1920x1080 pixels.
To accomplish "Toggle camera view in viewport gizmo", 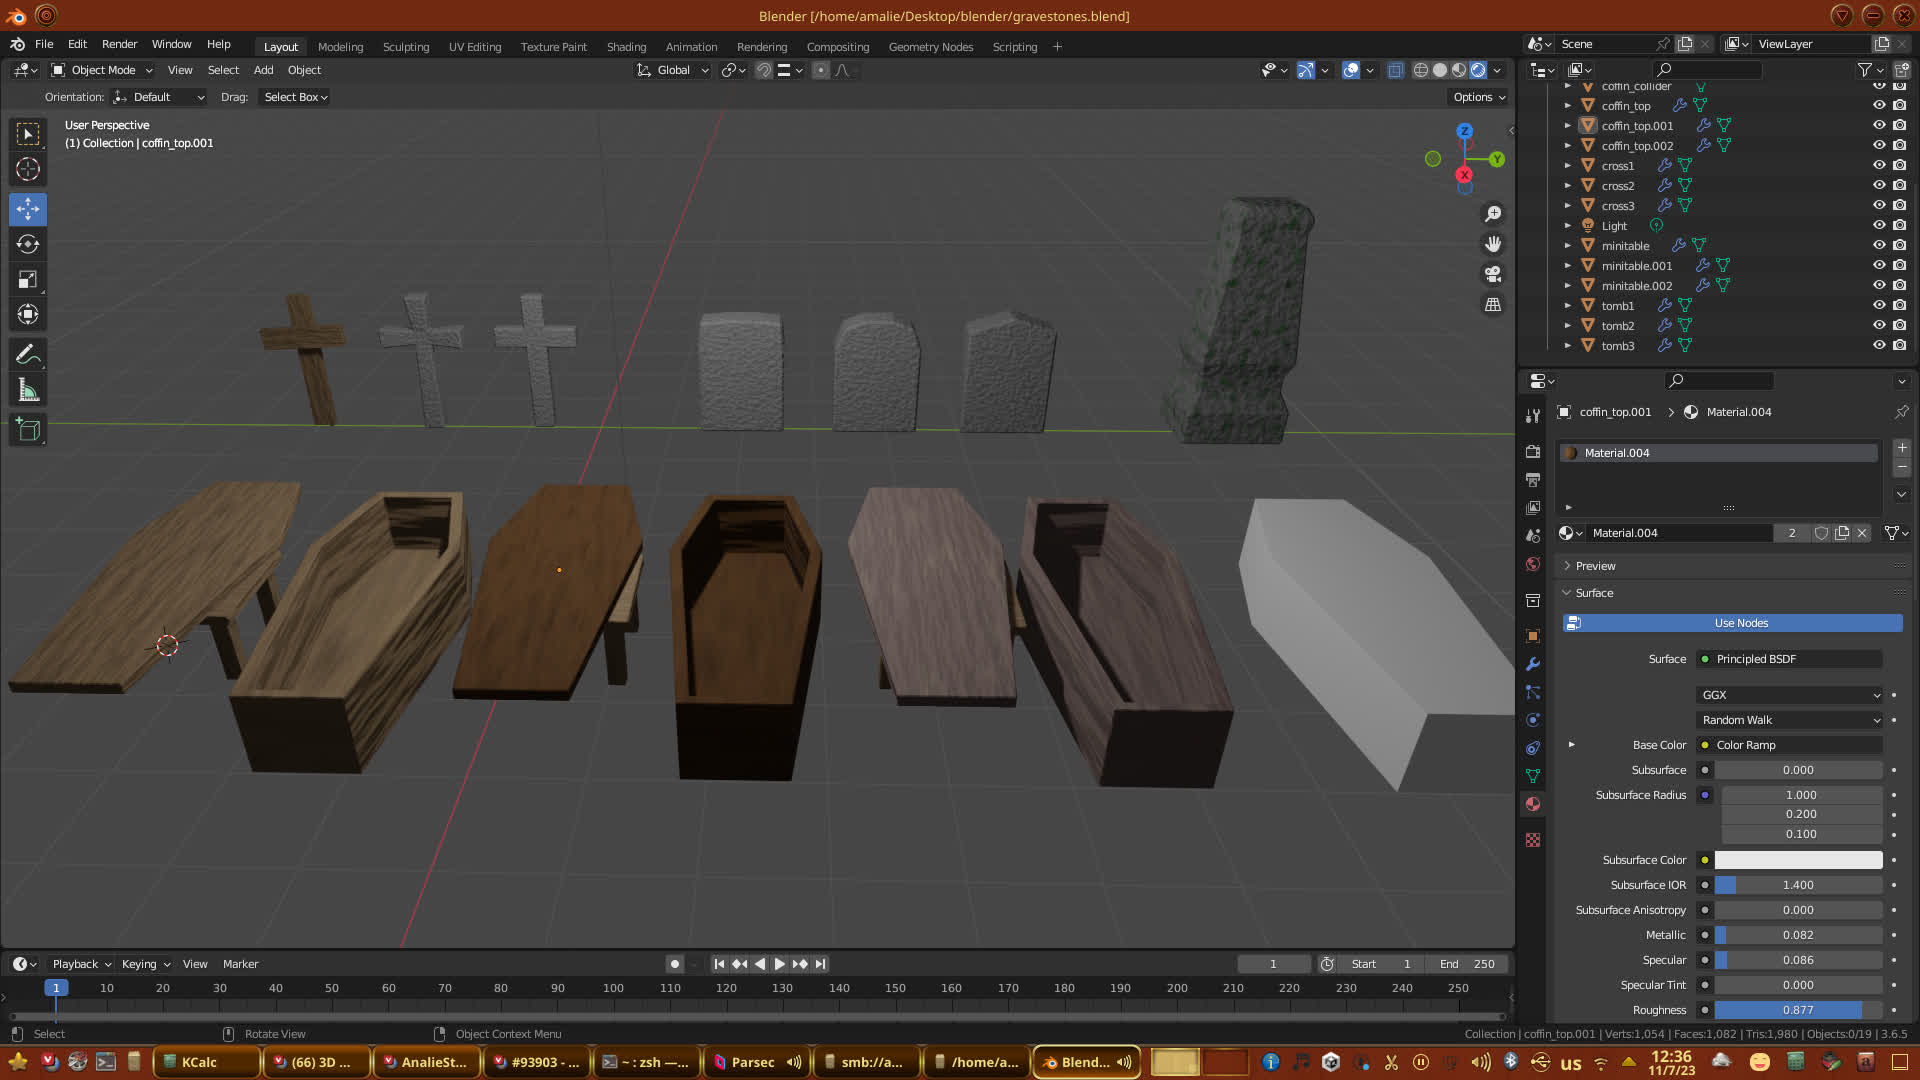I will click(1493, 274).
